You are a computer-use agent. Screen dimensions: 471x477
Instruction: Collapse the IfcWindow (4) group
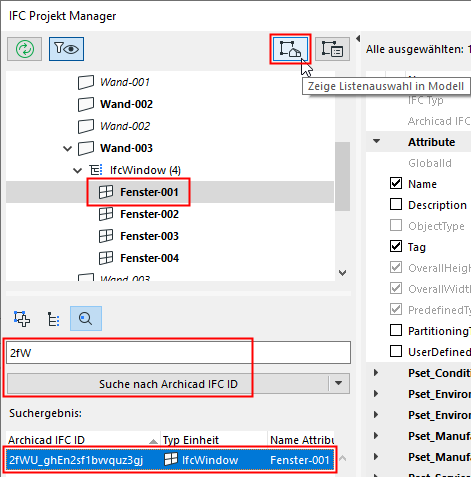(77, 171)
